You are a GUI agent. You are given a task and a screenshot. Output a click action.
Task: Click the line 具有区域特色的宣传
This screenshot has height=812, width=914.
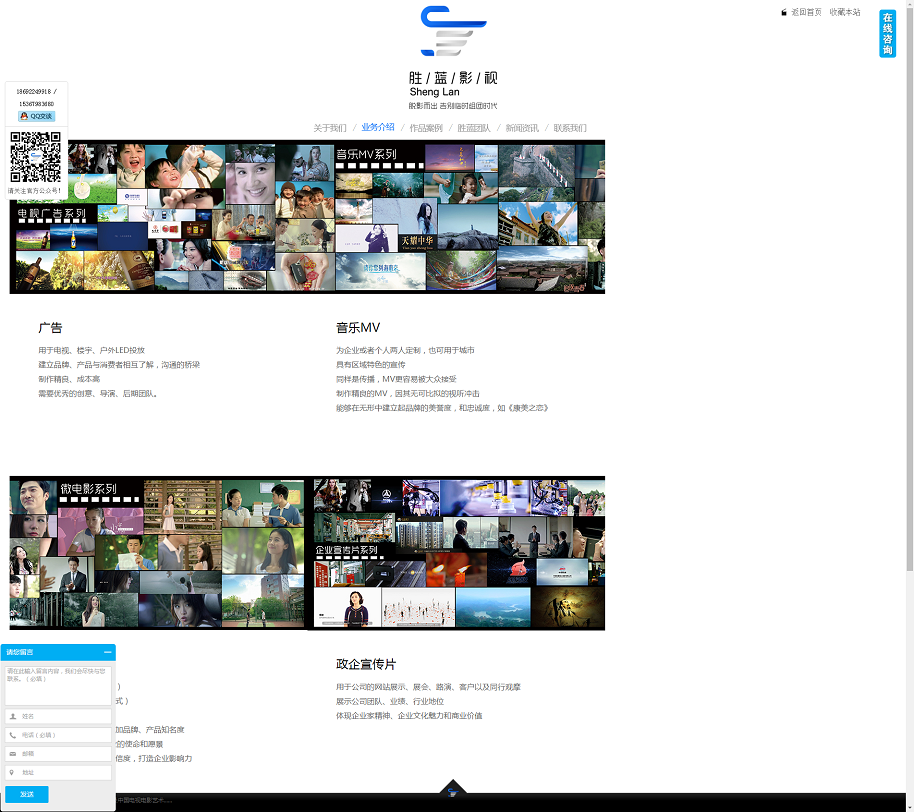[x=371, y=365]
